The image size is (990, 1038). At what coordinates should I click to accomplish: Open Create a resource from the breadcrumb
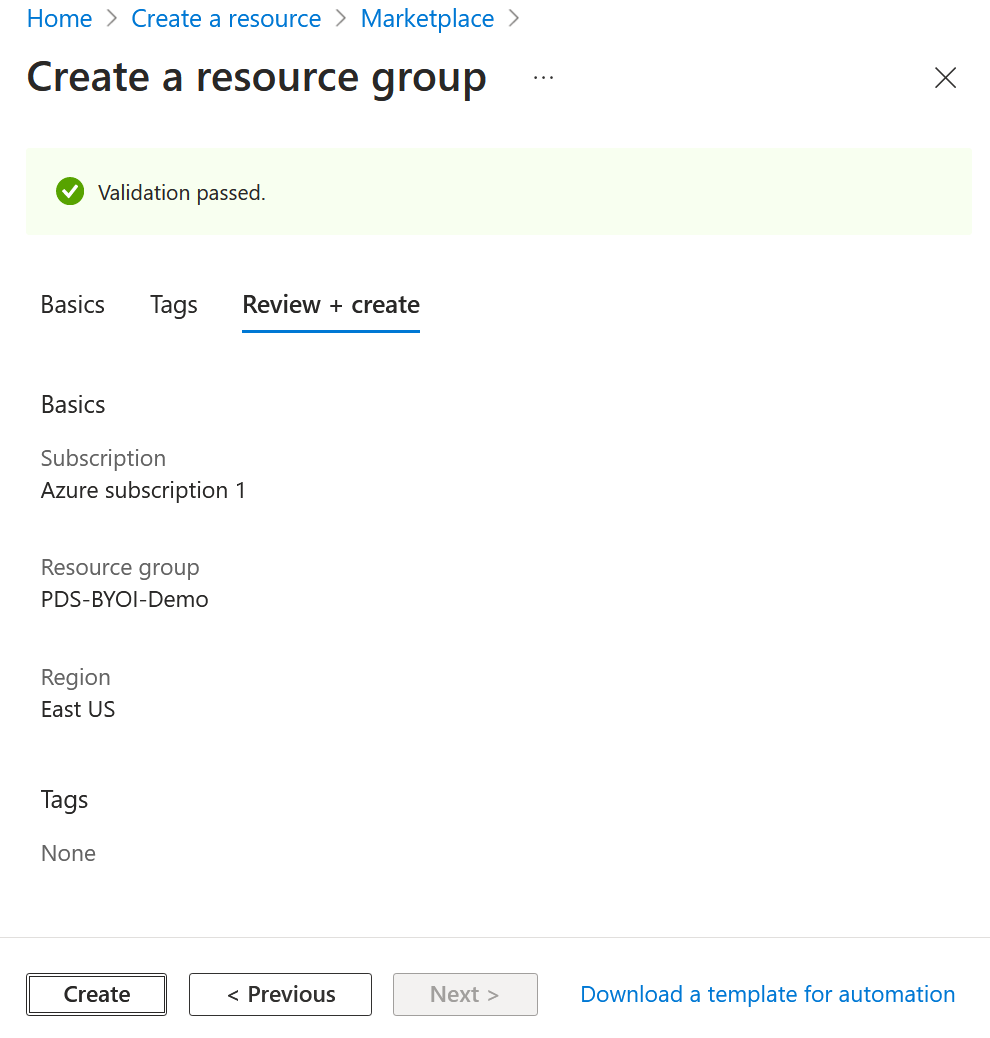226,18
